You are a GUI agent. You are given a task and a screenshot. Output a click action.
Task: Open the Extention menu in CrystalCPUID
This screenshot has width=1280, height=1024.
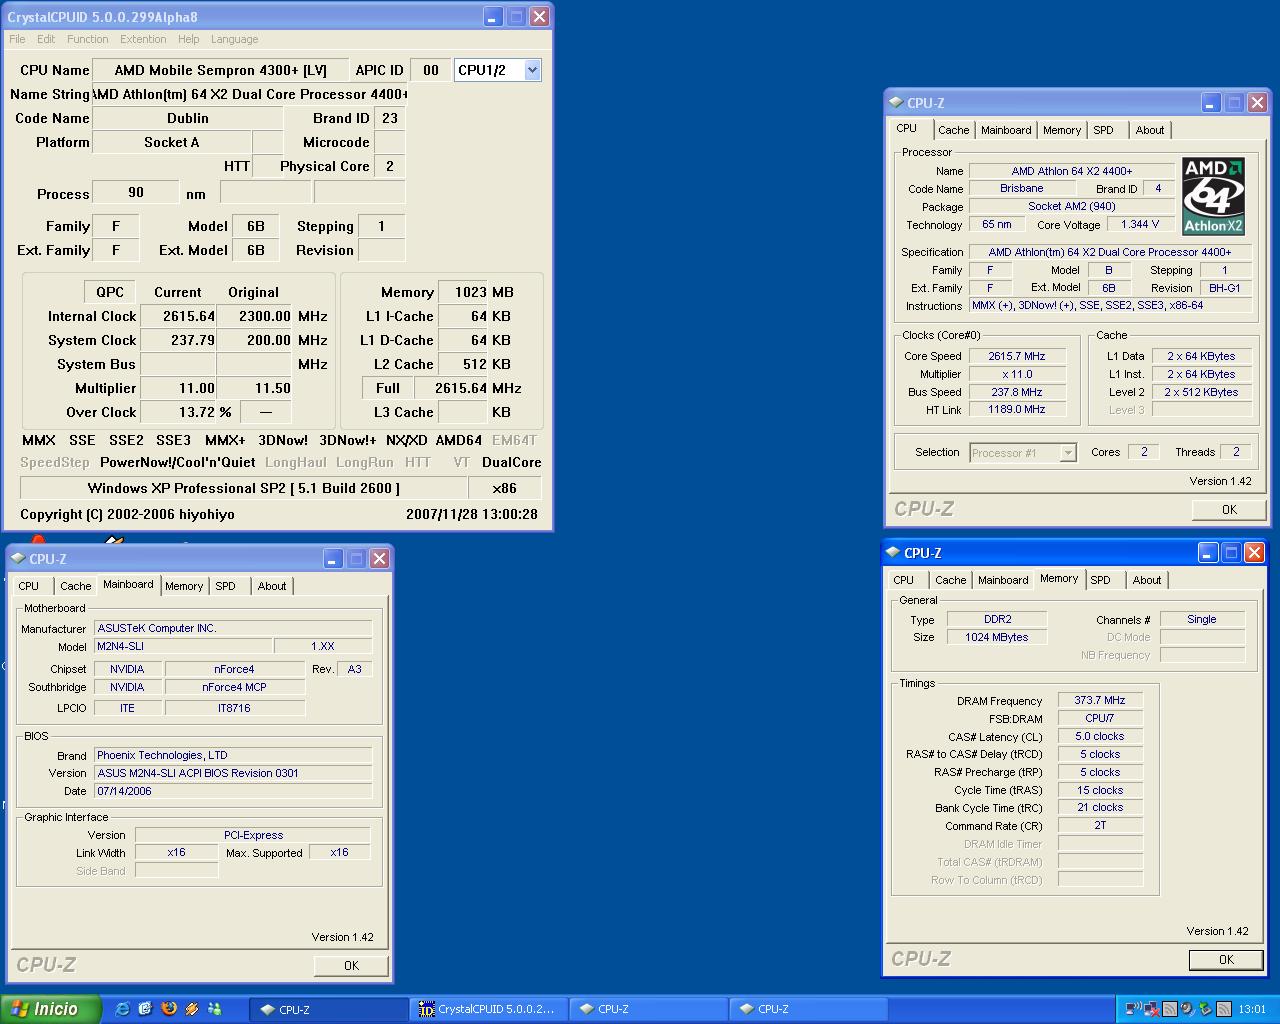click(x=143, y=39)
